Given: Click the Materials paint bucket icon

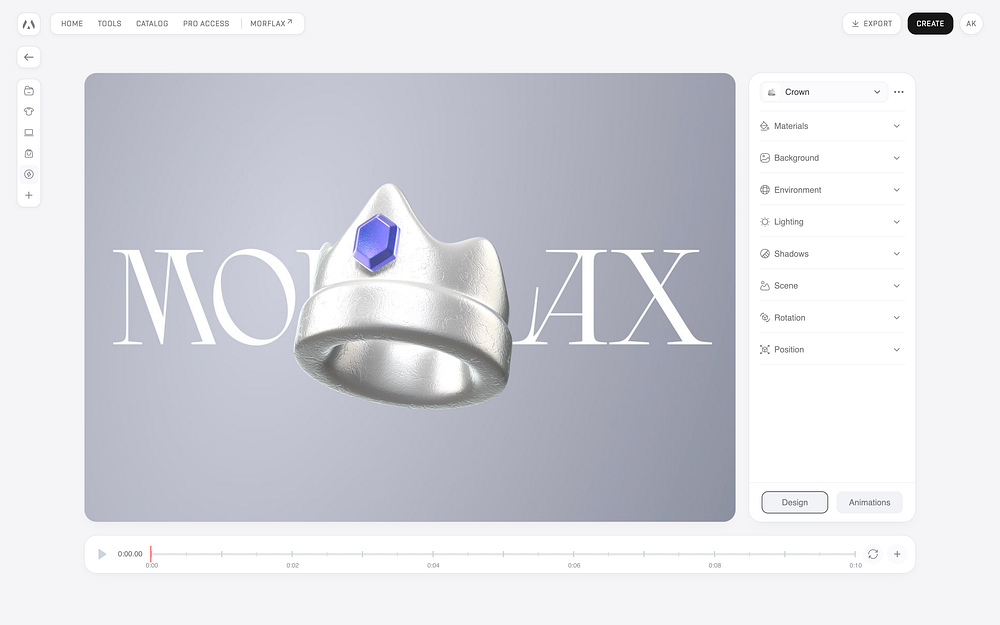Looking at the screenshot, I should (x=765, y=126).
